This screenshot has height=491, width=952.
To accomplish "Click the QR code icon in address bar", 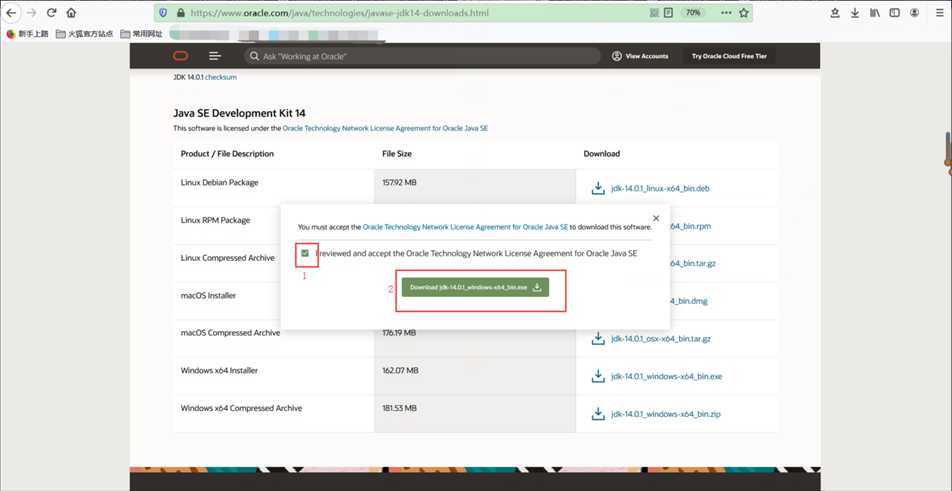I will tap(654, 12).
